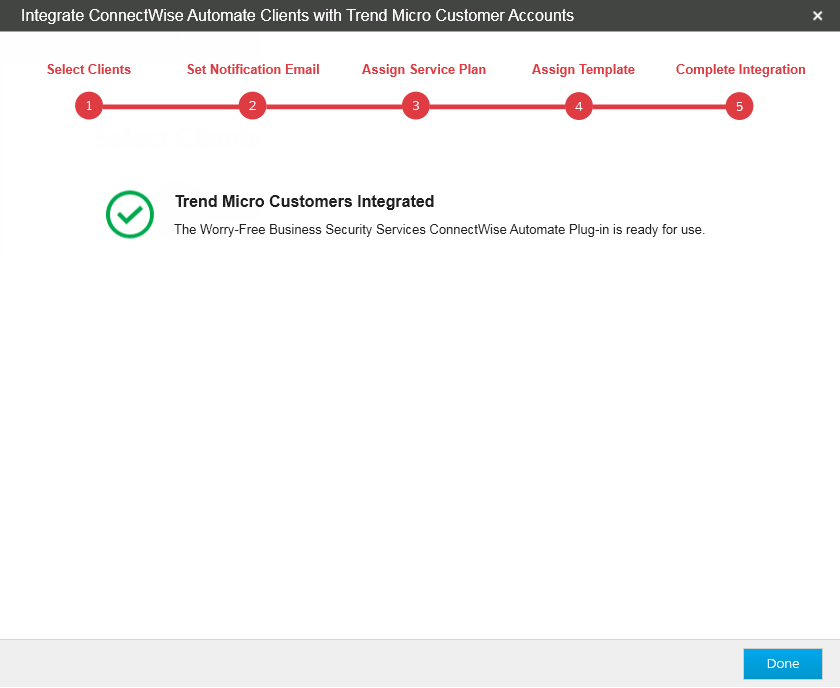Click progress line between steps 2 and 3
The width and height of the screenshot is (840, 688).
click(x=334, y=106)
